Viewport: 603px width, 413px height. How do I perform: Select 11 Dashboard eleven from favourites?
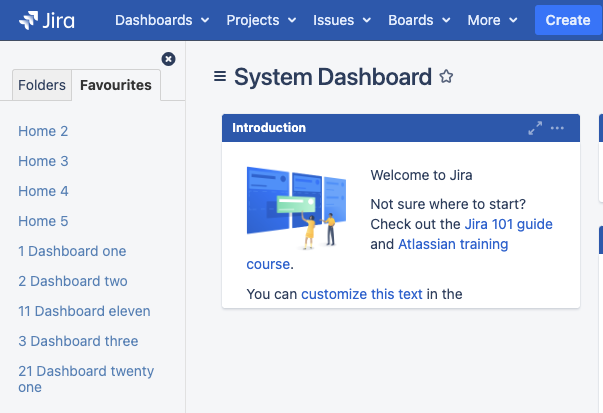coord(84,311)
